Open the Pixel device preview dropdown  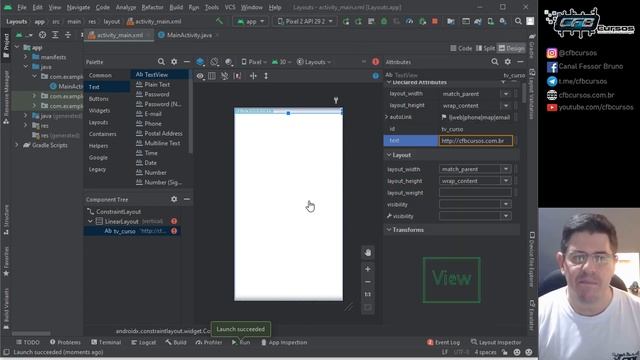tap(254, 62)
